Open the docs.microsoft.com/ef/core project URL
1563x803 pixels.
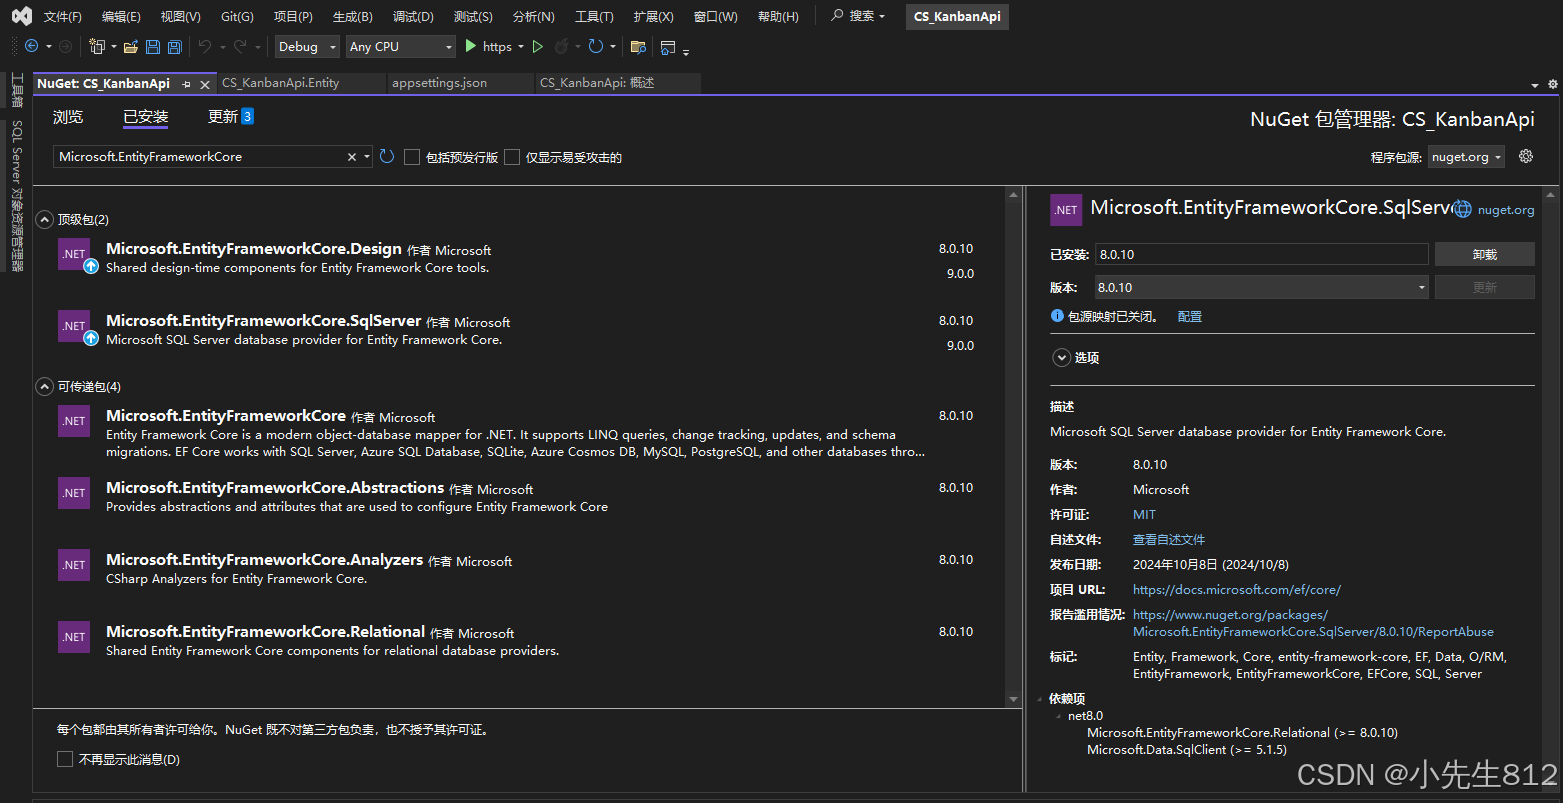pyautogui.click(x=1237, y=589)
